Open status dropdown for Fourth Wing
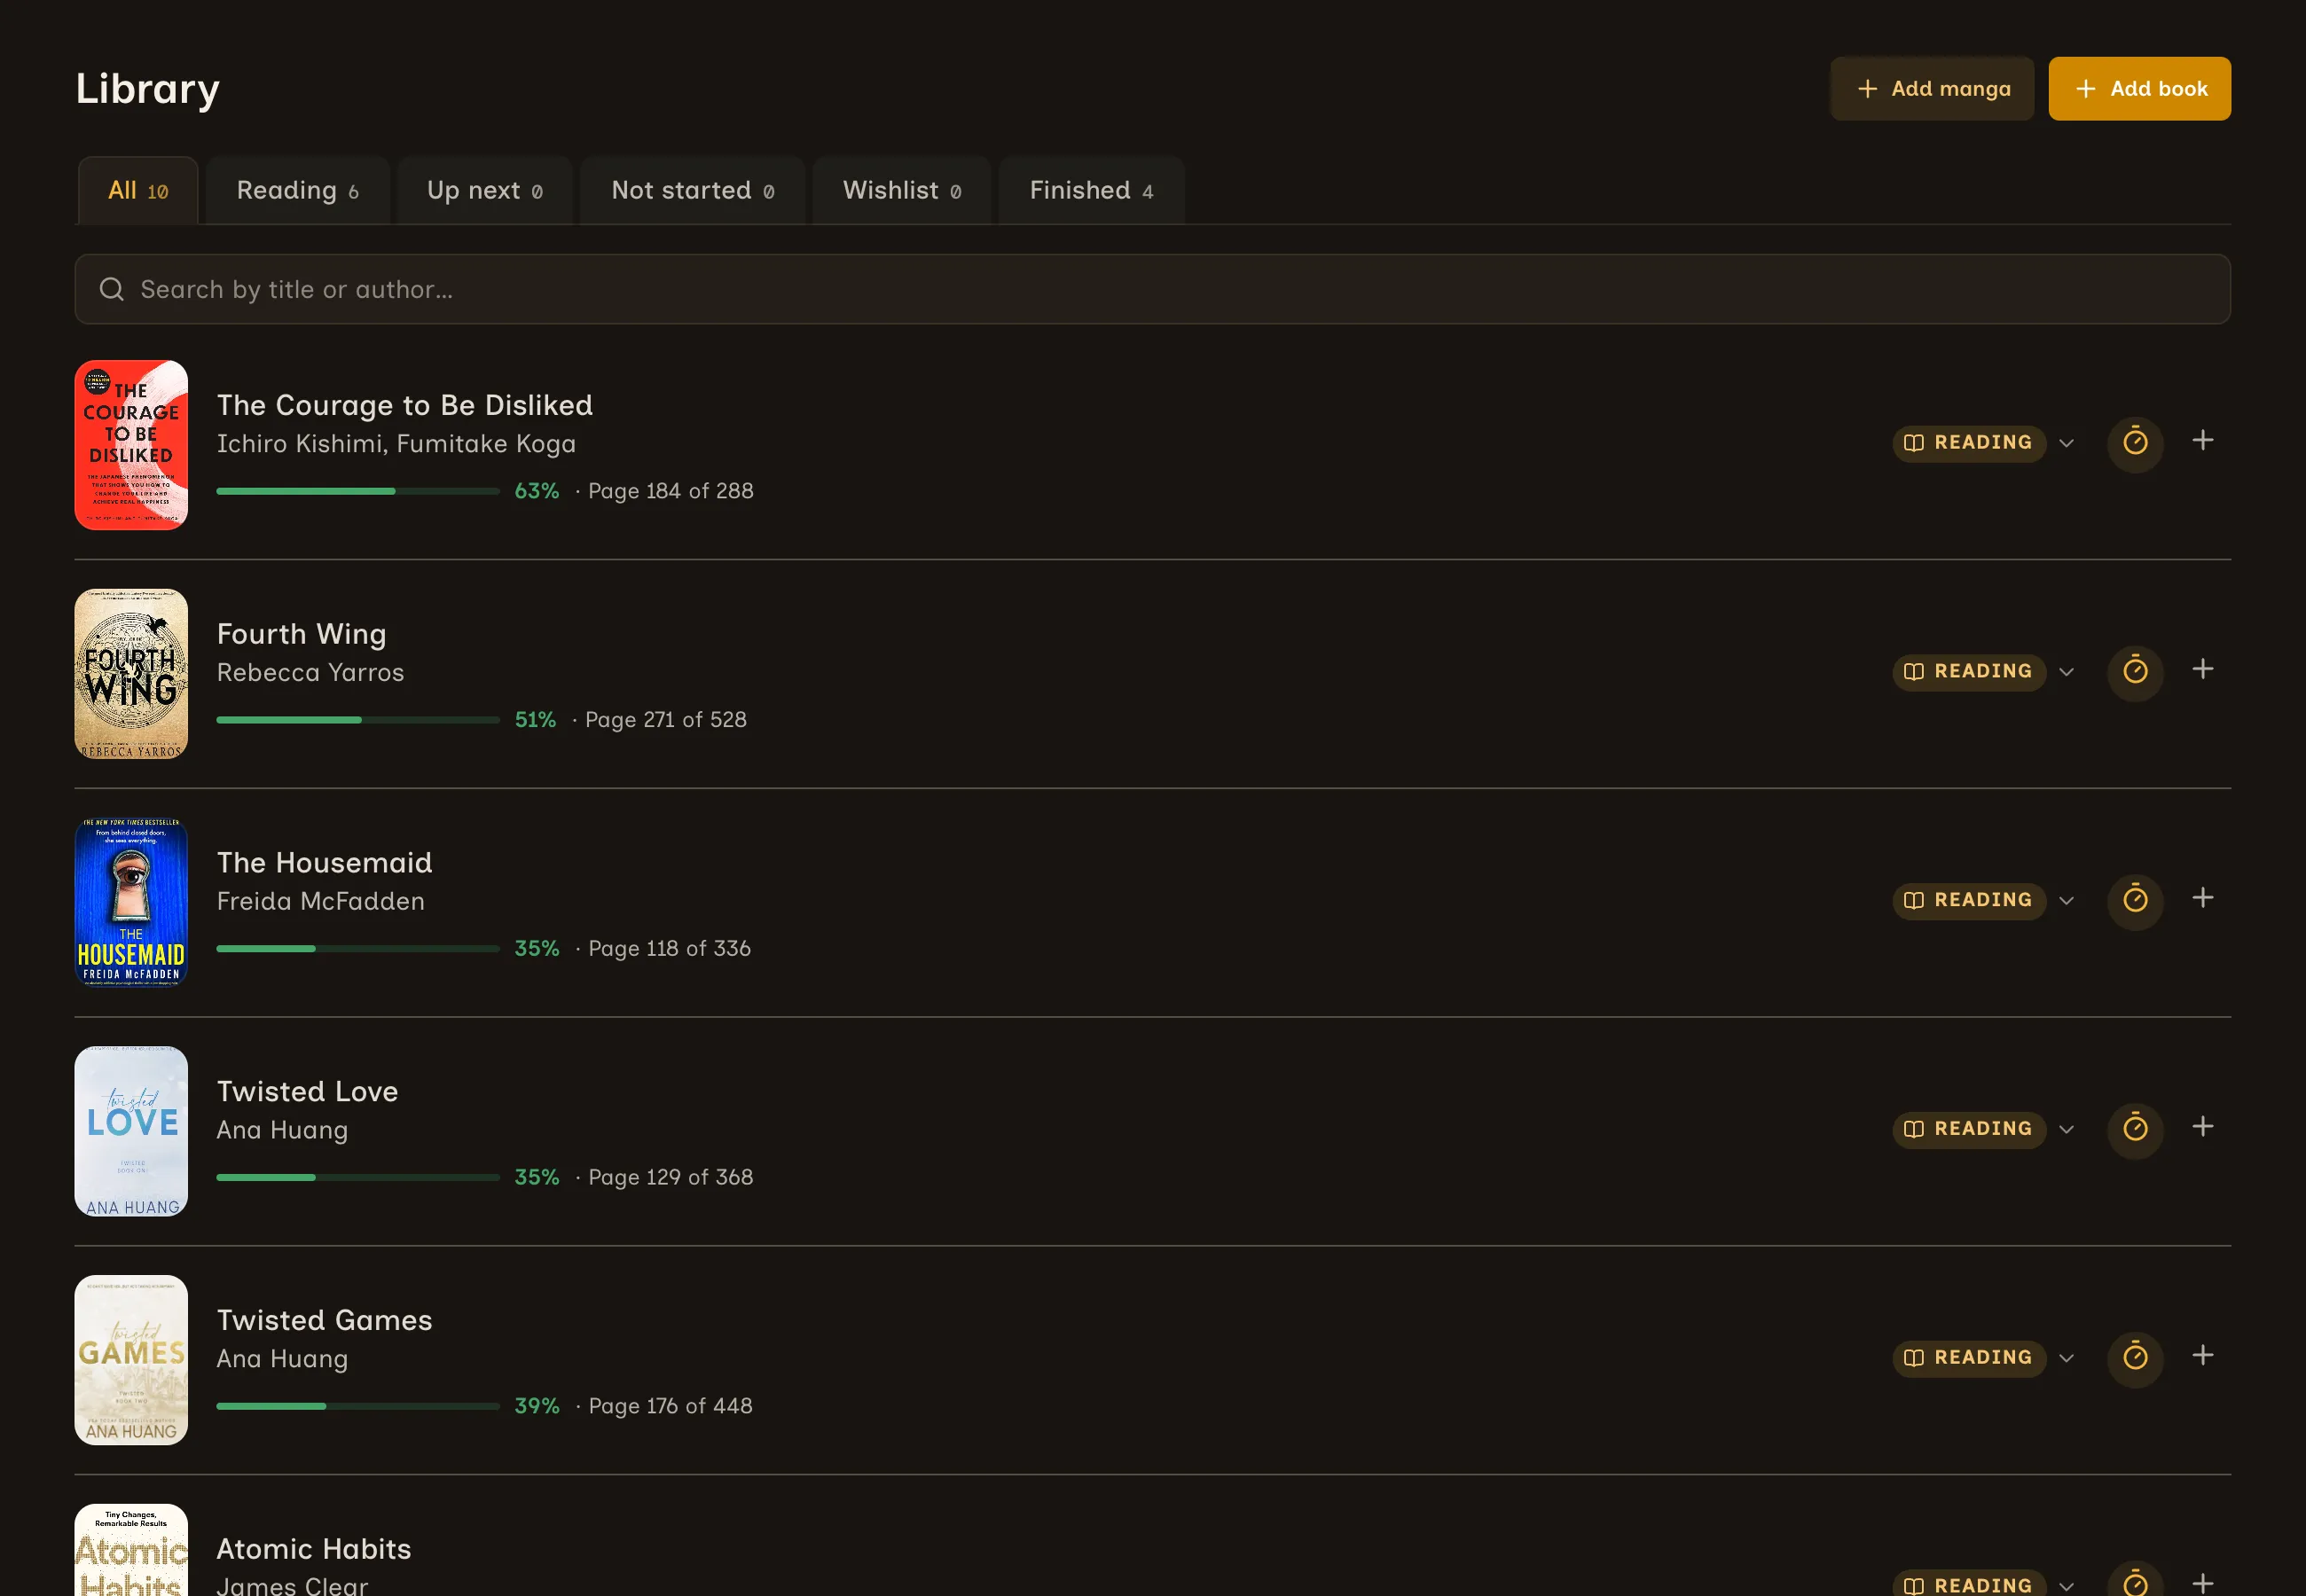 [x=1984, y=671]
